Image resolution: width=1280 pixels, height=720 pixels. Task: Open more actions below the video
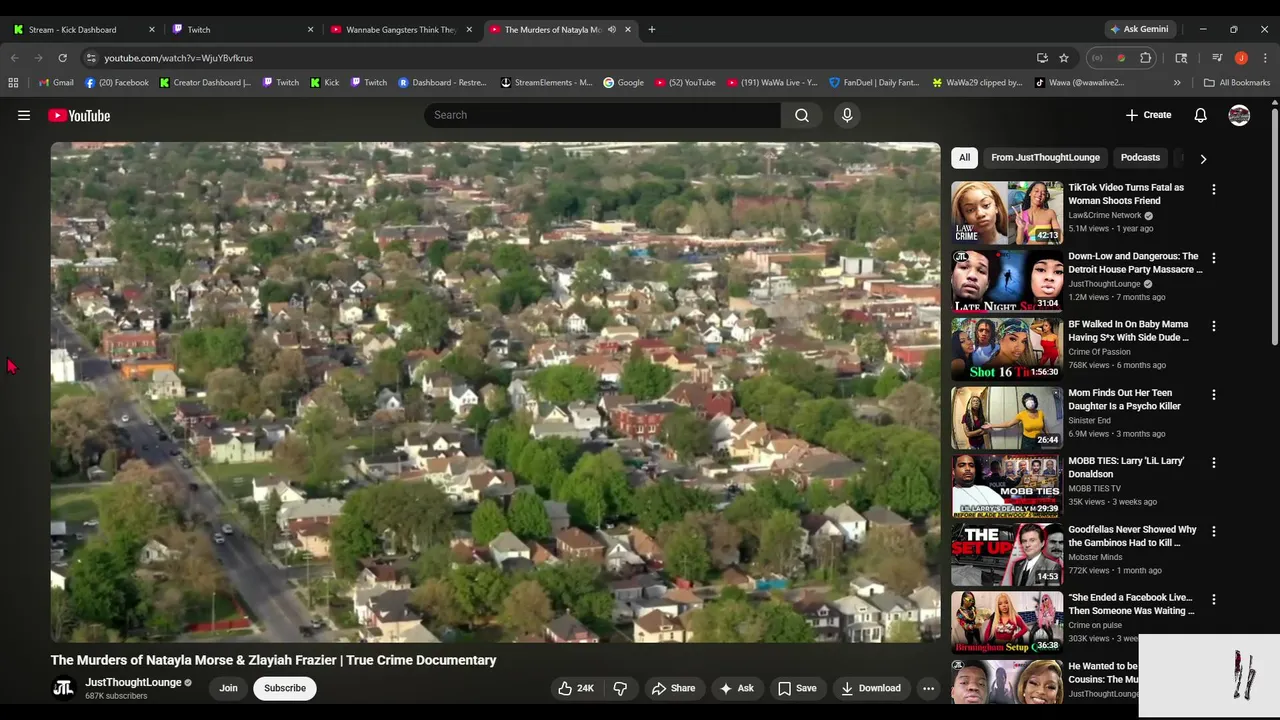tap(928, 688)
